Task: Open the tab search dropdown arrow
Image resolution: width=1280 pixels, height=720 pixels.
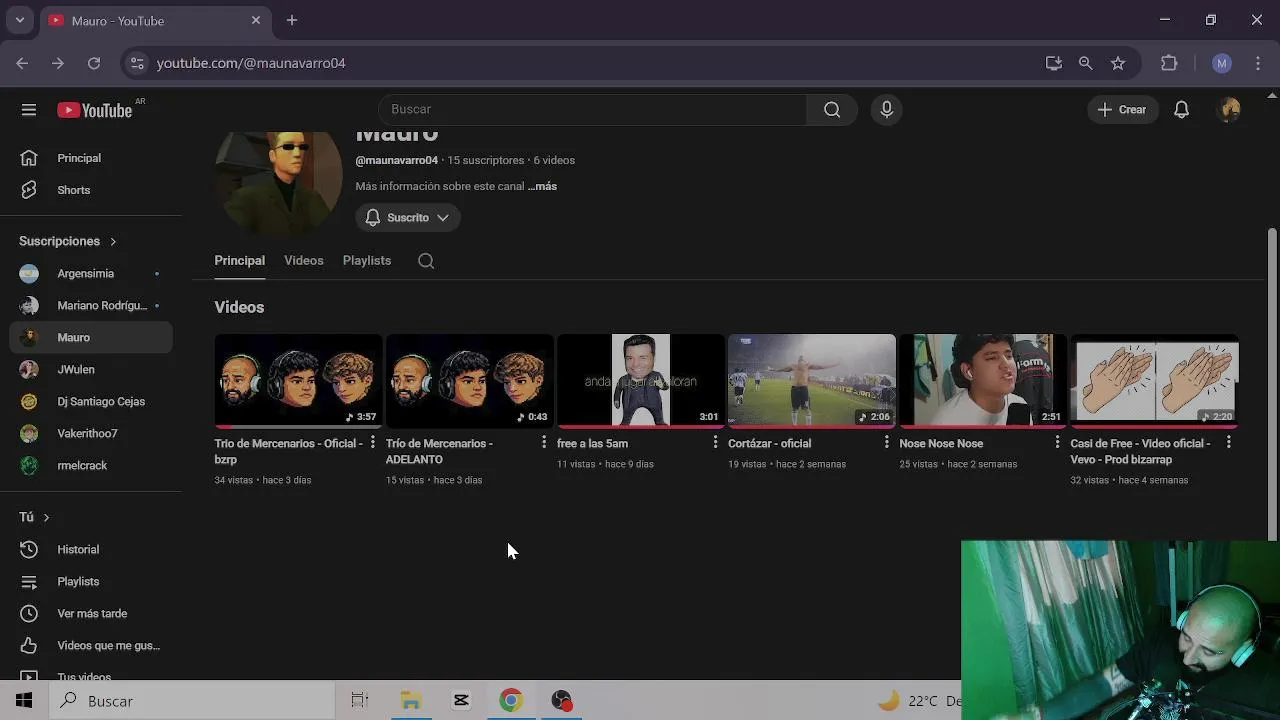Action: tap(19, 20)
